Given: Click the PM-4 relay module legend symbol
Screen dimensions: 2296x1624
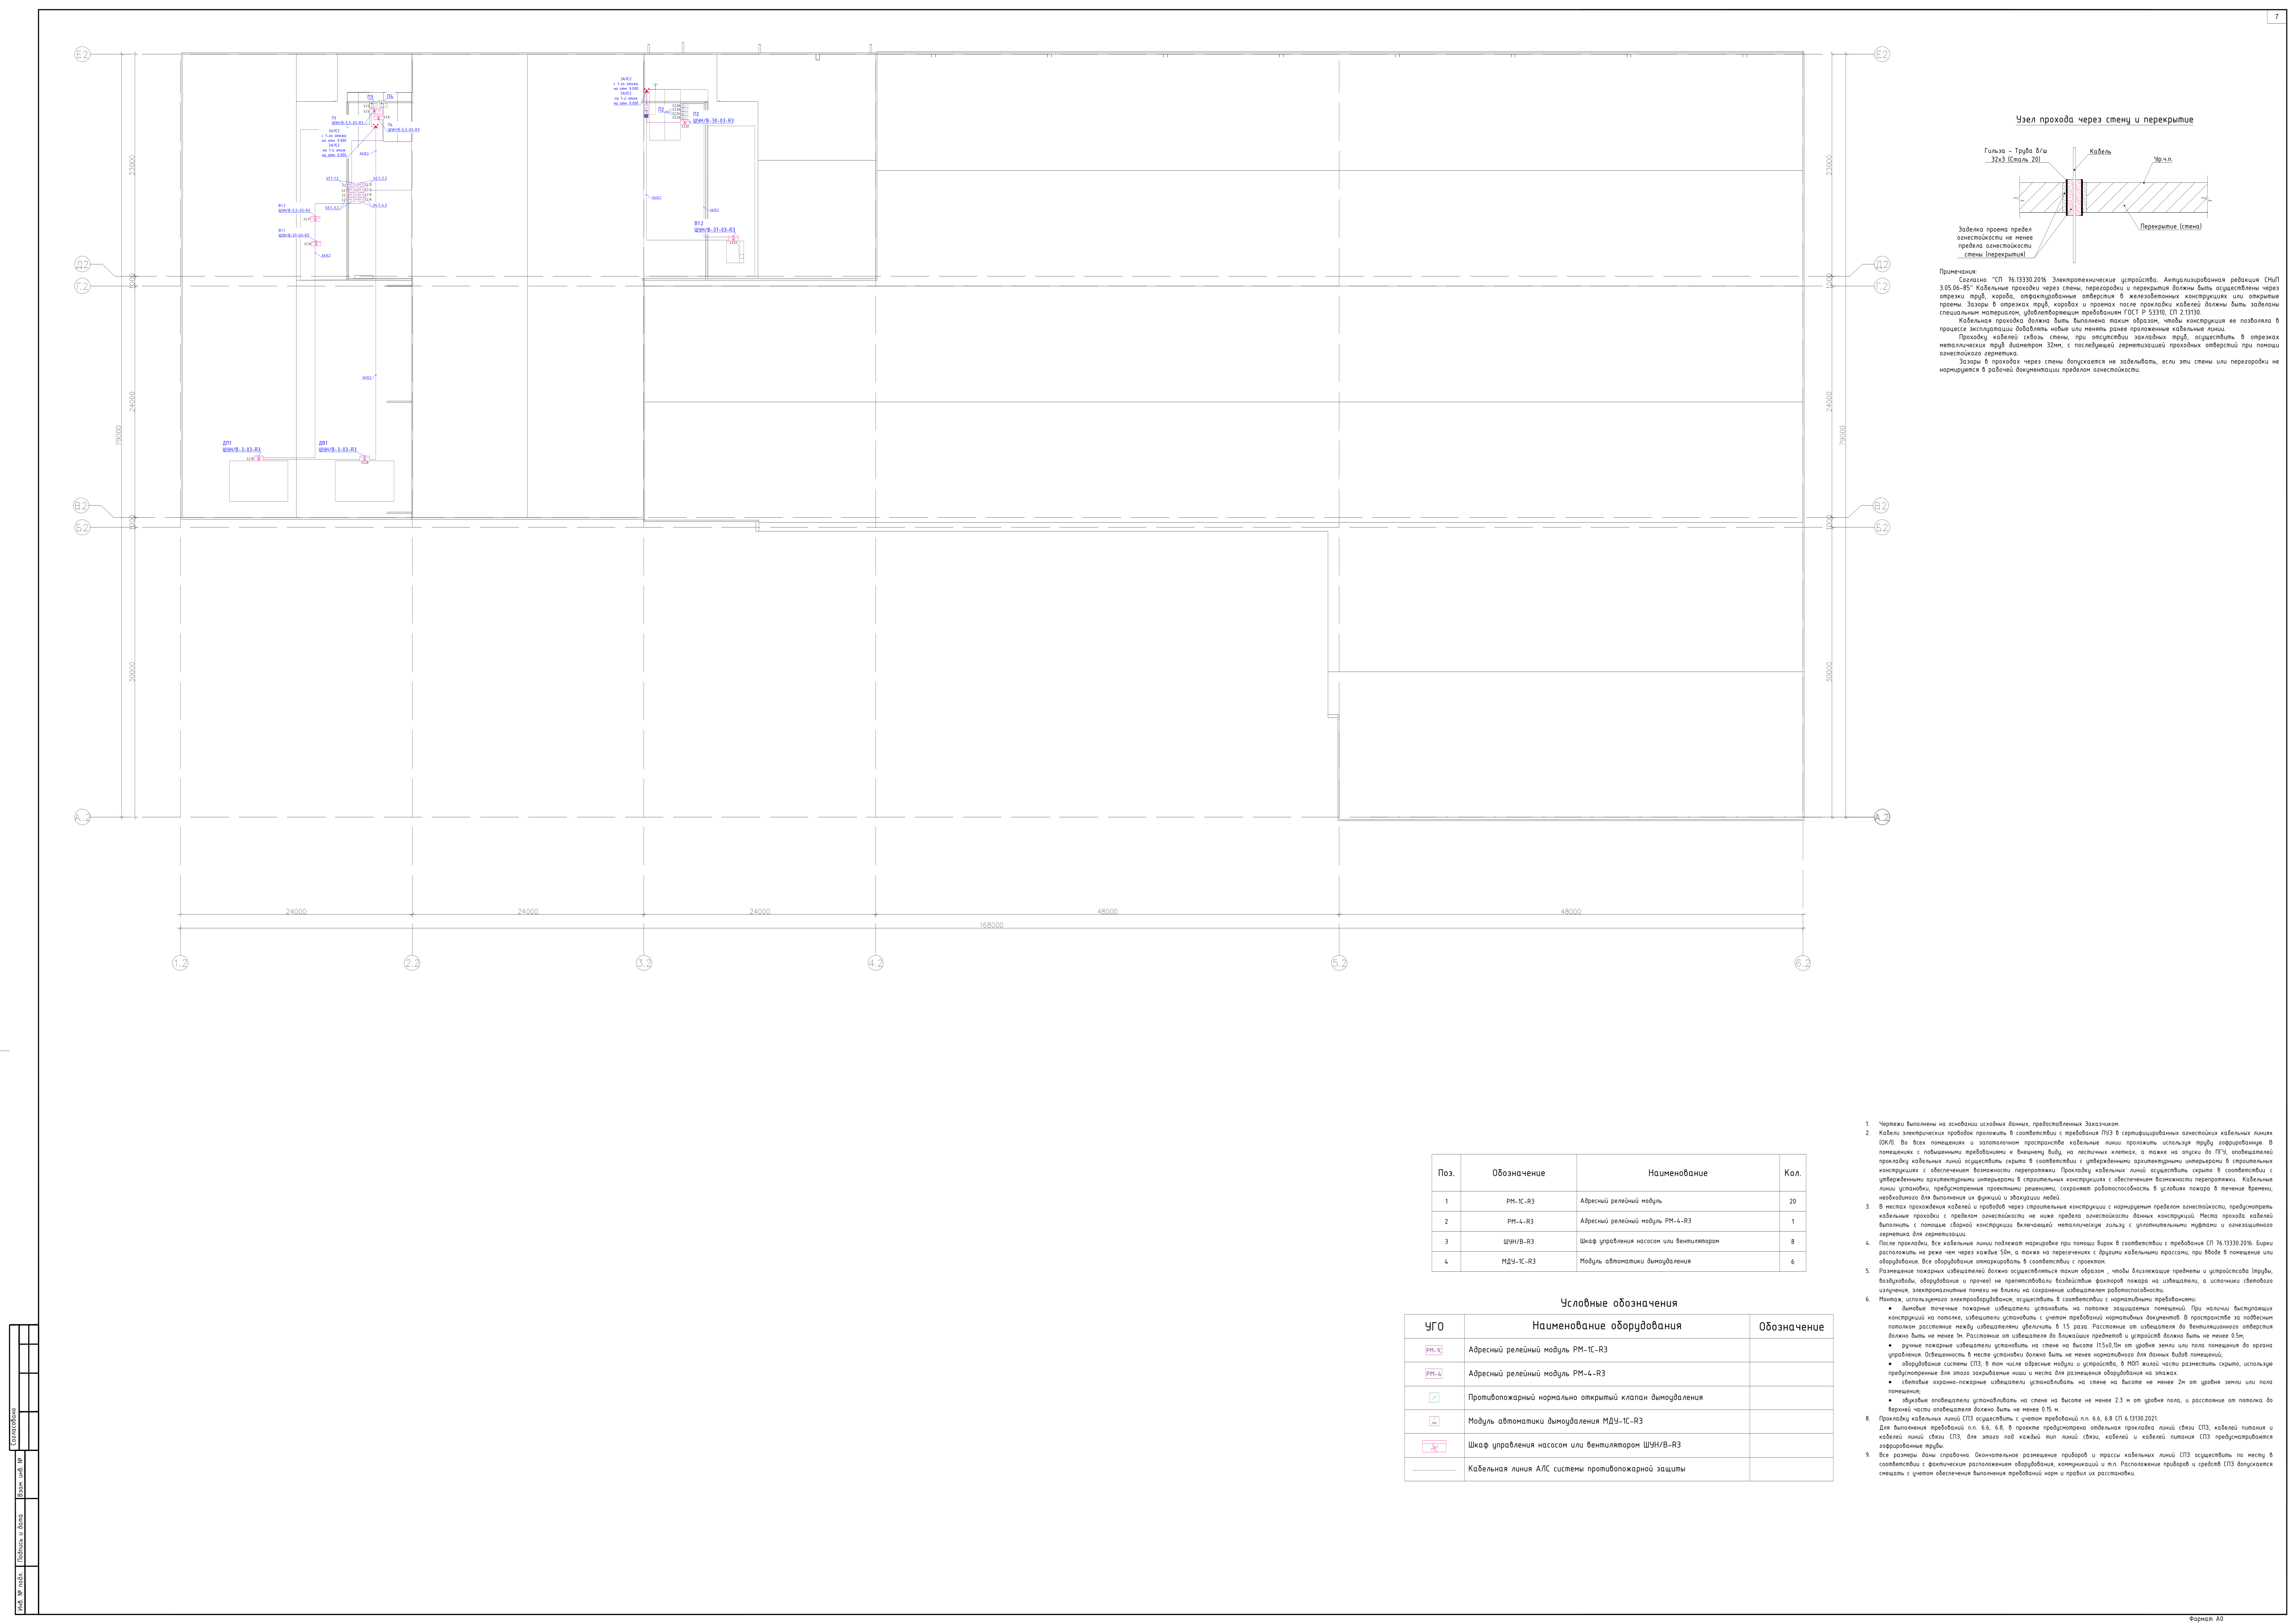Looking at the screenshot, I should 1433,1374.
